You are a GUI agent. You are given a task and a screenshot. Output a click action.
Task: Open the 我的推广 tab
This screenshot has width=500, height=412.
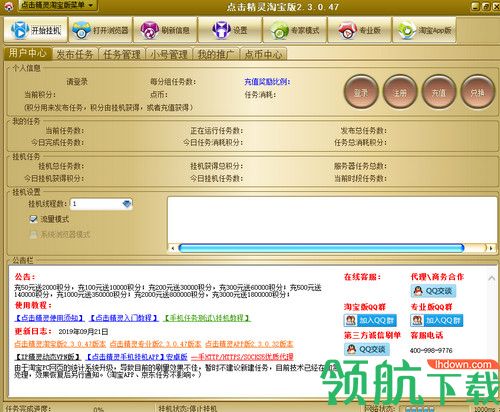click(x=216, y=54)
